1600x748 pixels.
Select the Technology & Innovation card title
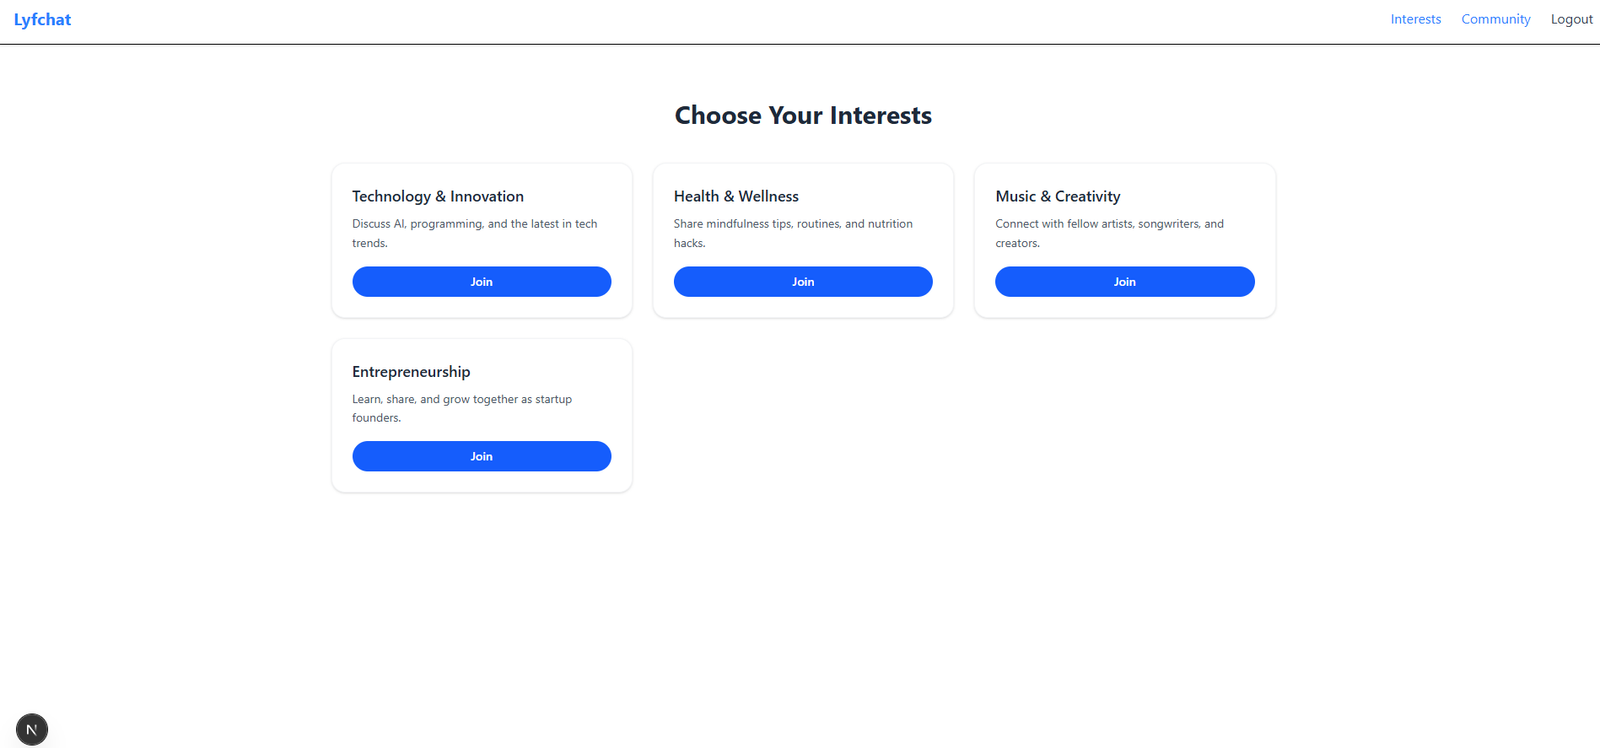pyautogui.click(x=438, y=197)
